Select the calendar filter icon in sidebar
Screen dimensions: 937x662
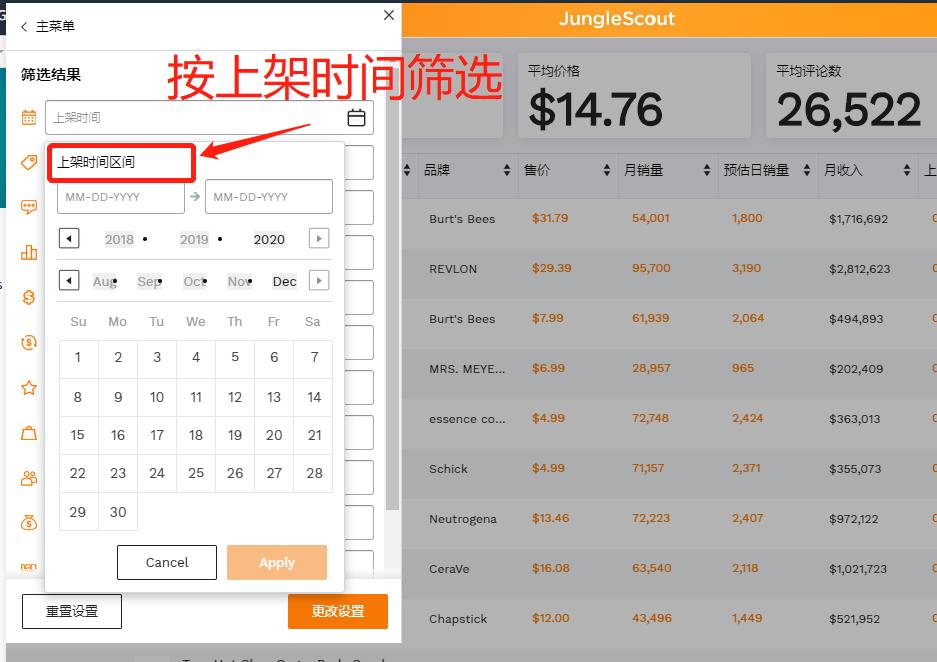(28, 116)
